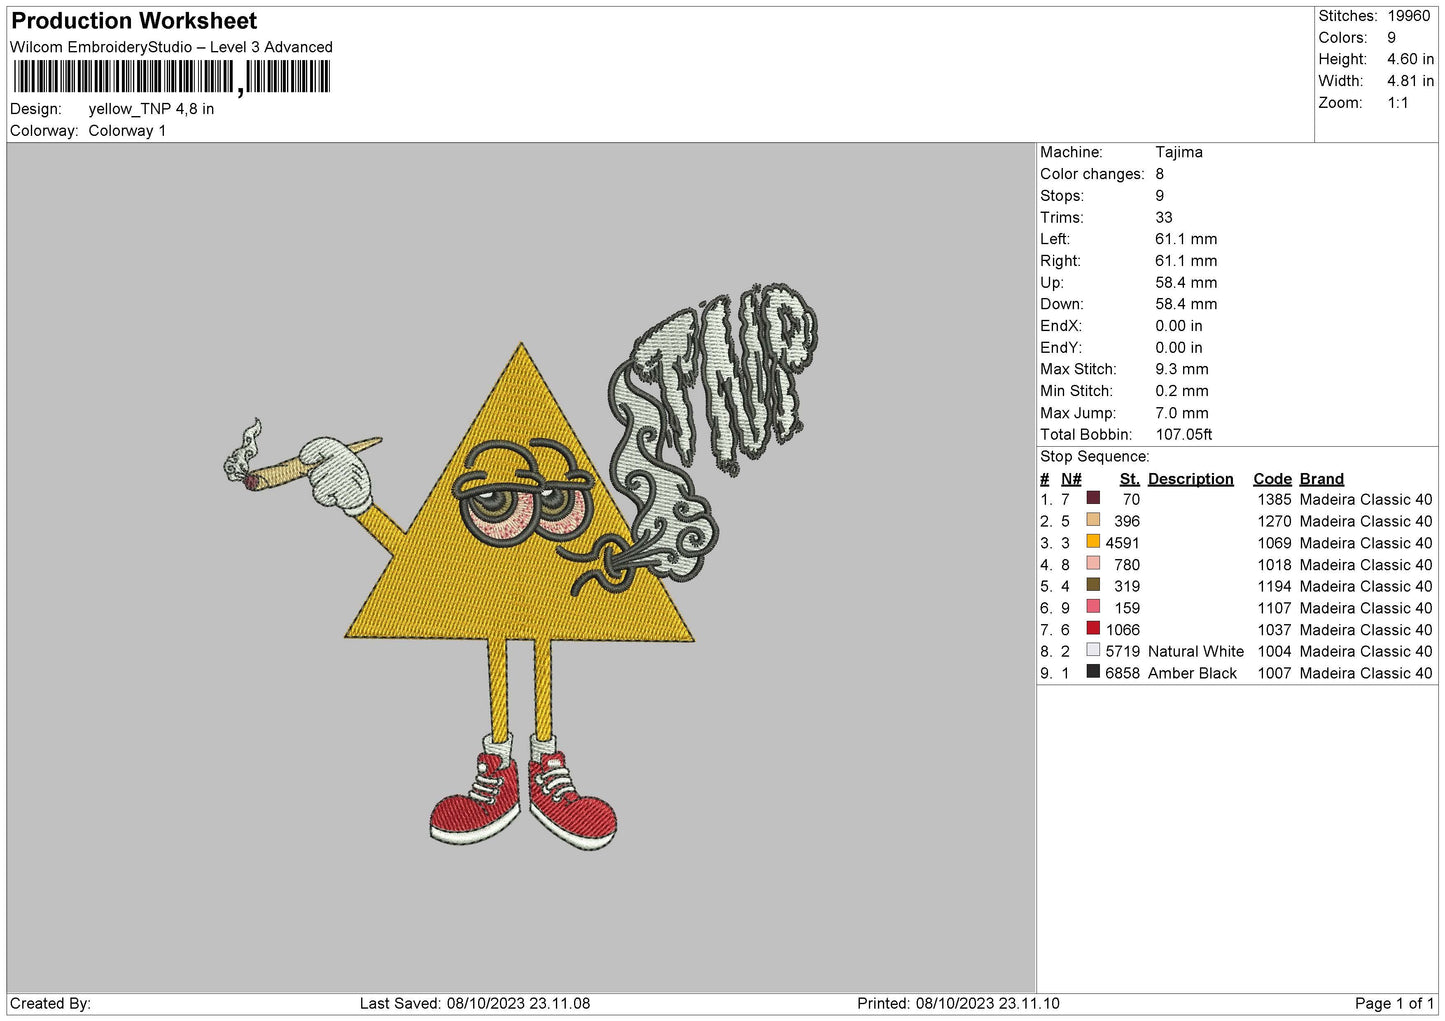Click the Trims value '33'
The width and height of the screenshot is (1445, 1021).
click(x=1163, y=217)
